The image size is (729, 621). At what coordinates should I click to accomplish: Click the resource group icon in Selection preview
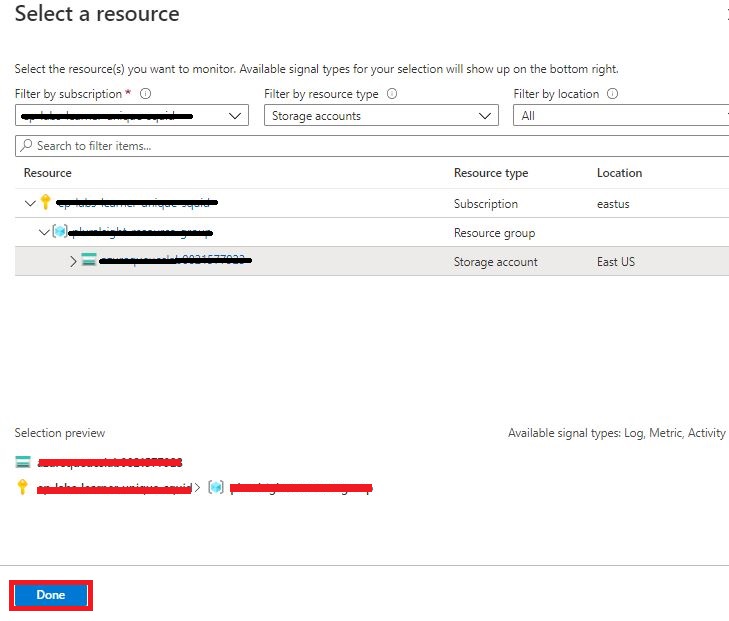click(x=216, y=487)
